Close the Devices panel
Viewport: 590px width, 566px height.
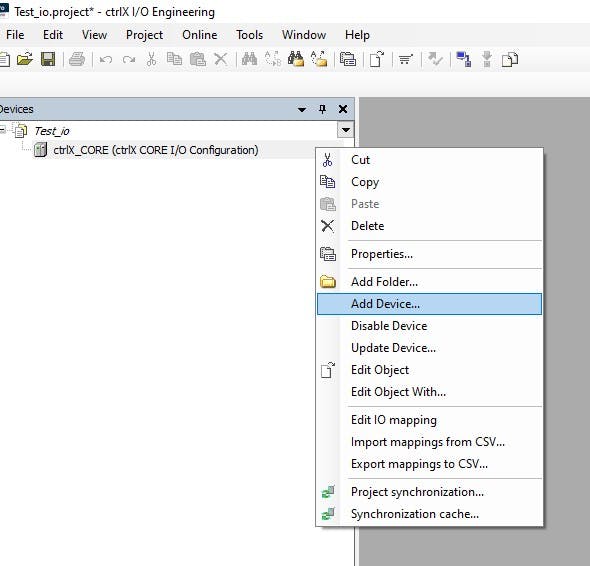click(x=343, y=109)
